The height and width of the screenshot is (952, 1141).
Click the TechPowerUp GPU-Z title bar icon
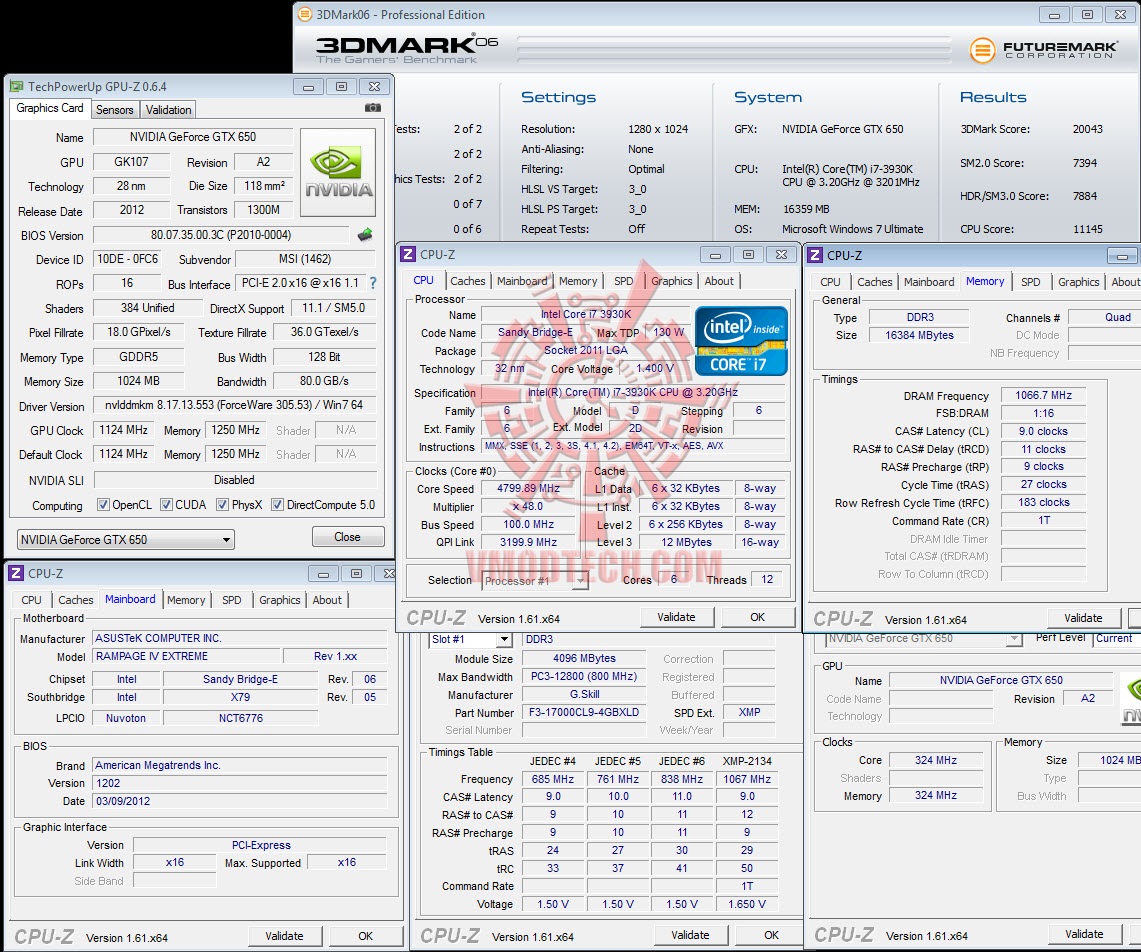(16, 87)
